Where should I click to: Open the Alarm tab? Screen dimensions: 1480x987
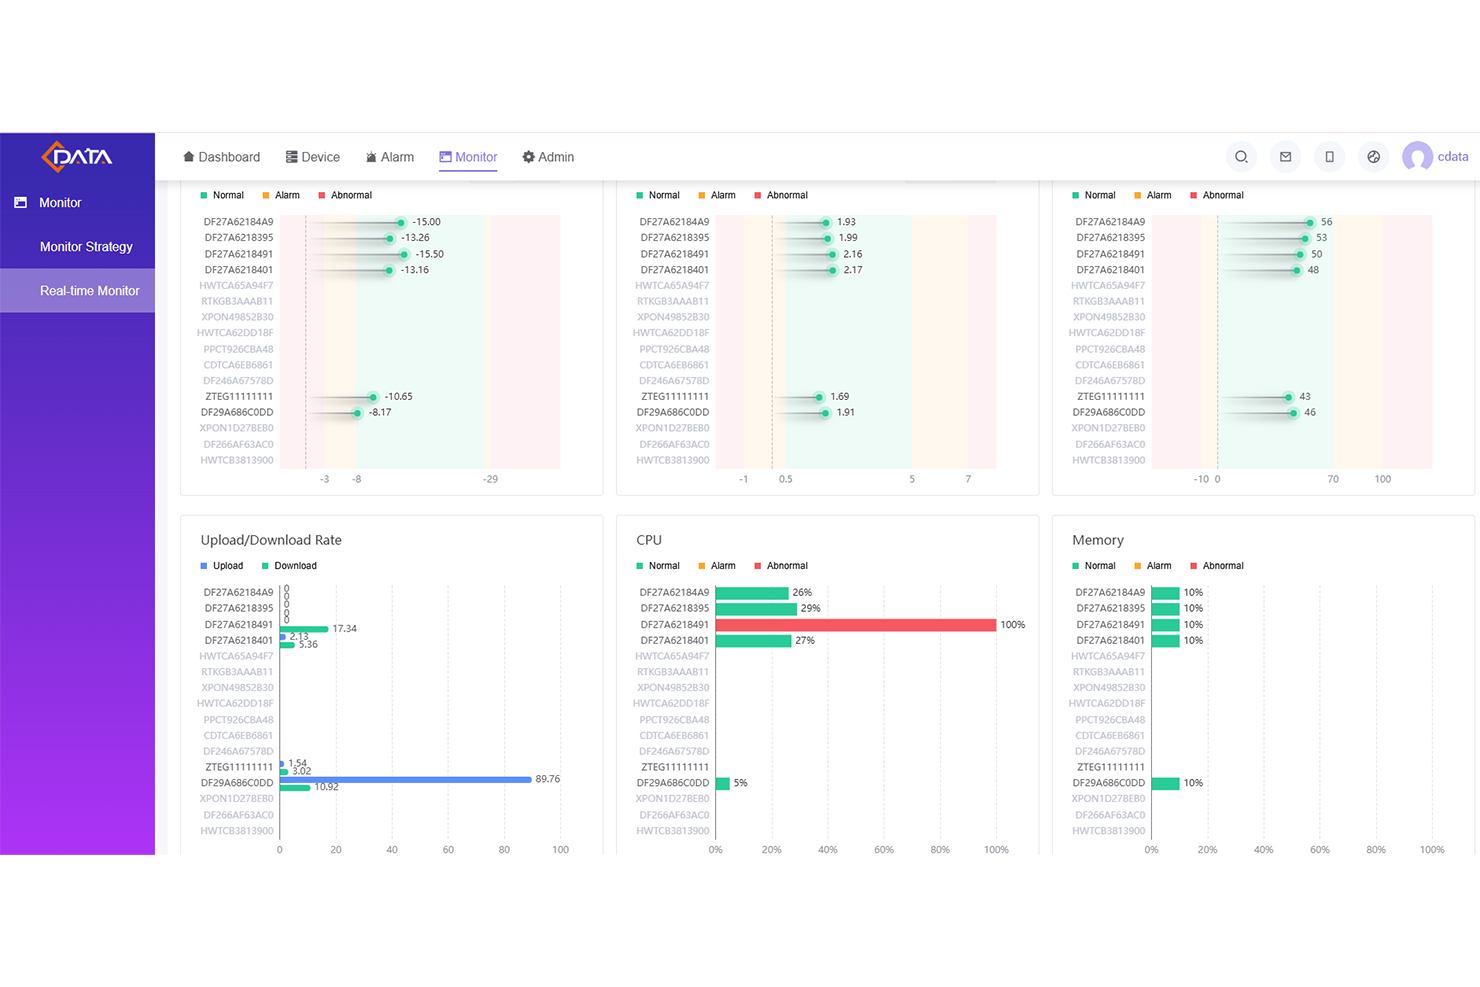(389, 157)
